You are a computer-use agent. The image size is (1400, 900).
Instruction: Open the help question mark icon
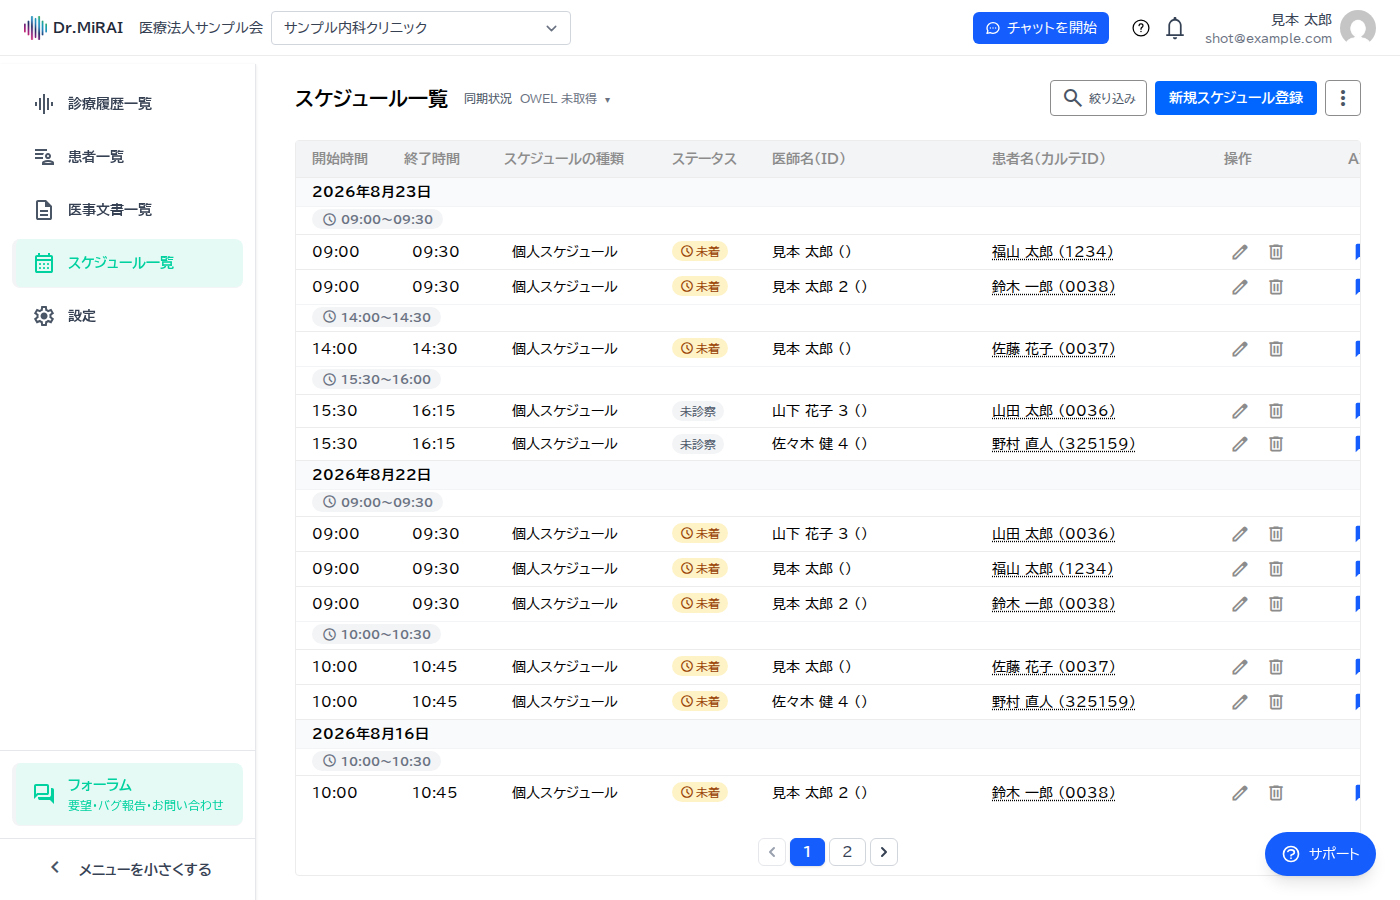1141,28
